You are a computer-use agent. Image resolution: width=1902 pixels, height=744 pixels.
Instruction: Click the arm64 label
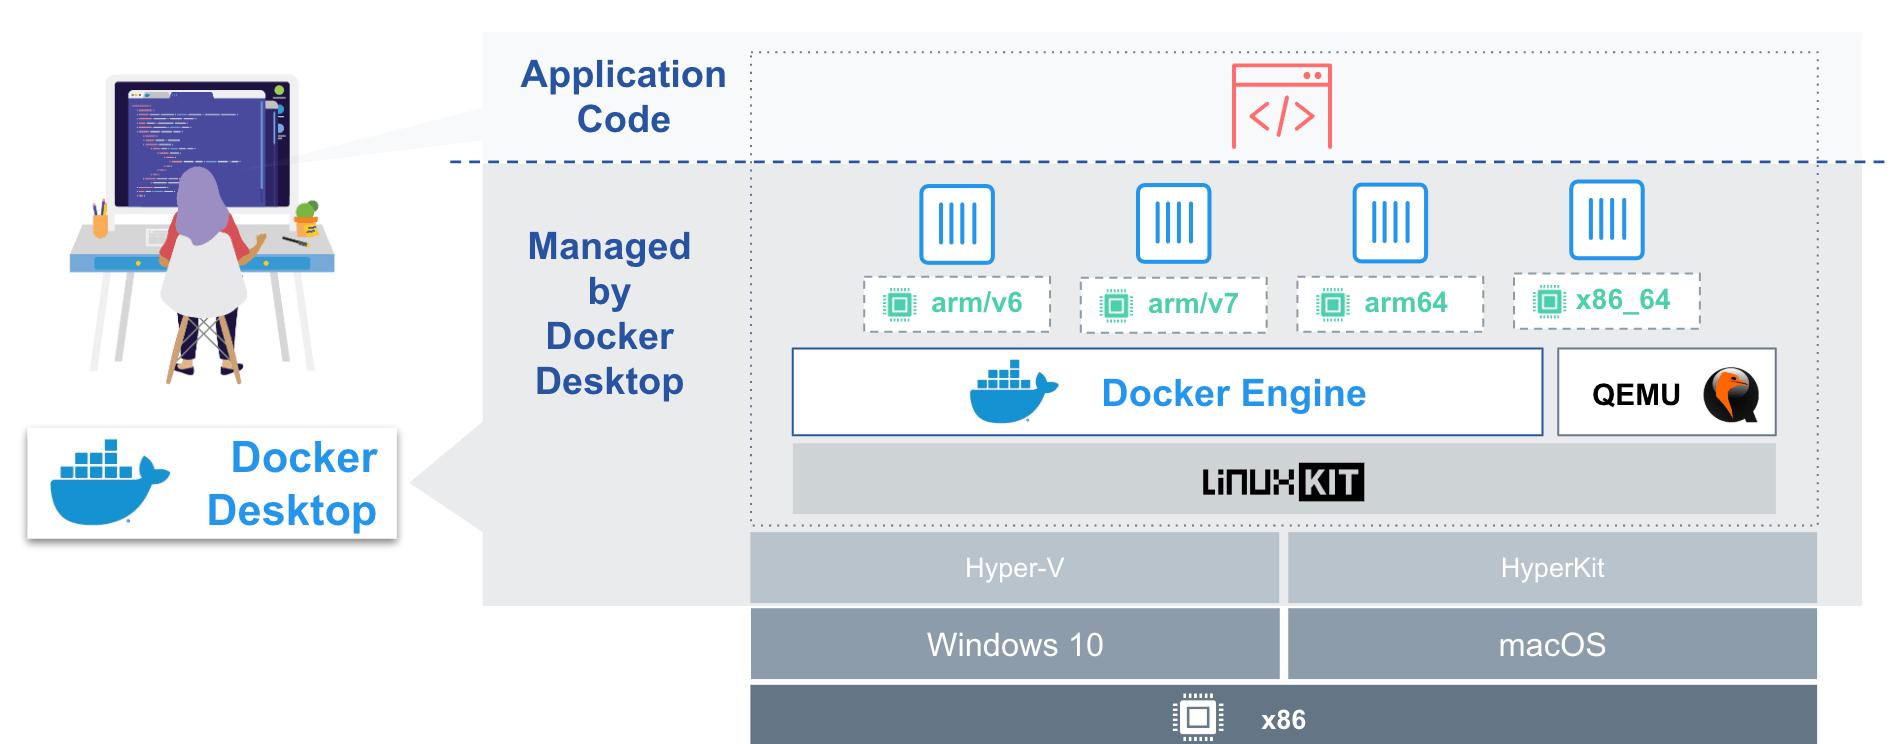(x=1405, y=302)
